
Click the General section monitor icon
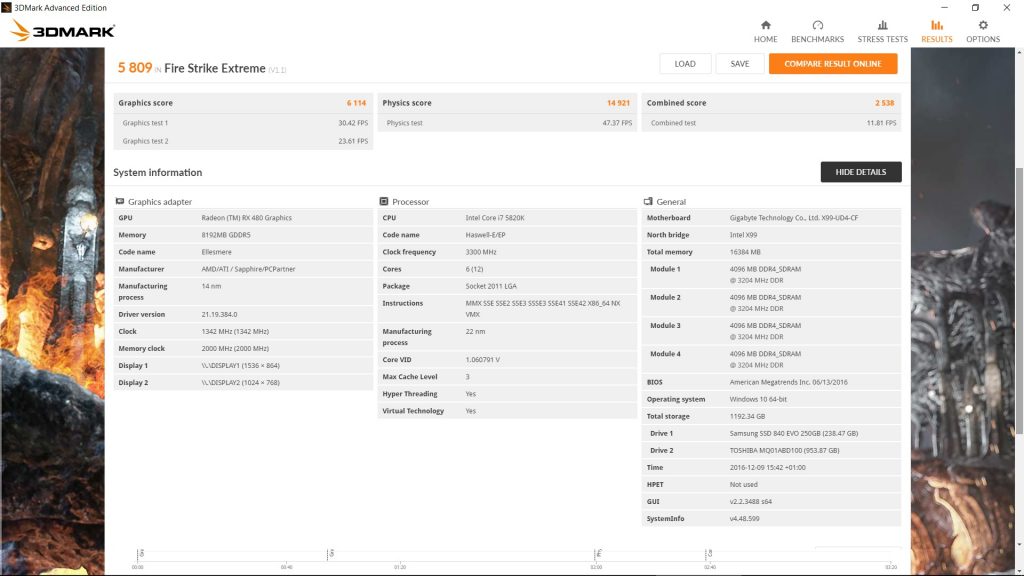point(648,201)
